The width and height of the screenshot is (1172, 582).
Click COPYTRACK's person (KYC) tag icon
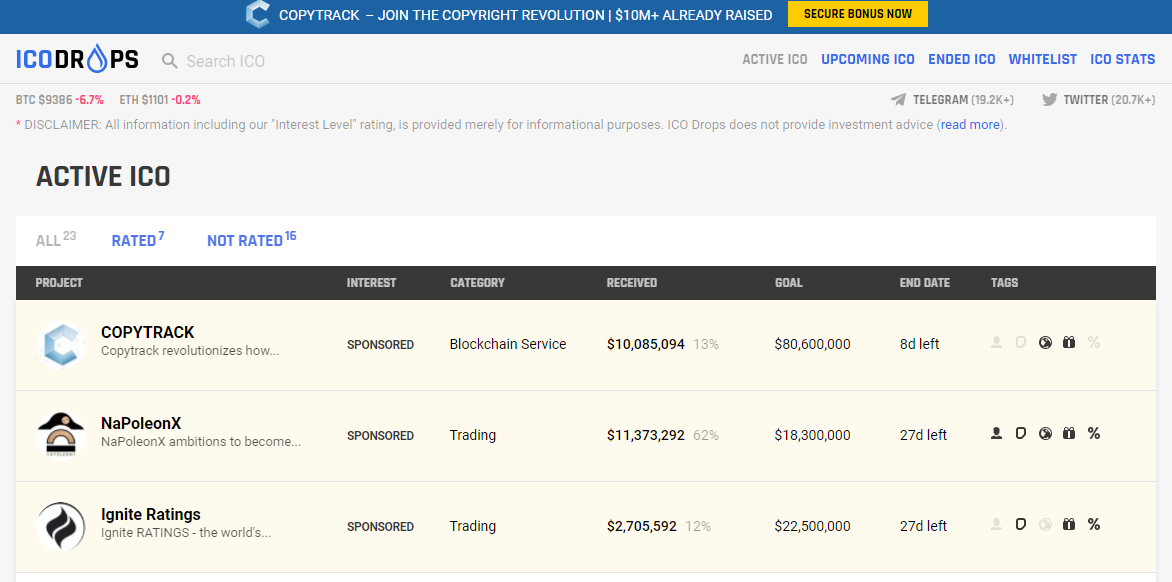[x=996, y=342]
